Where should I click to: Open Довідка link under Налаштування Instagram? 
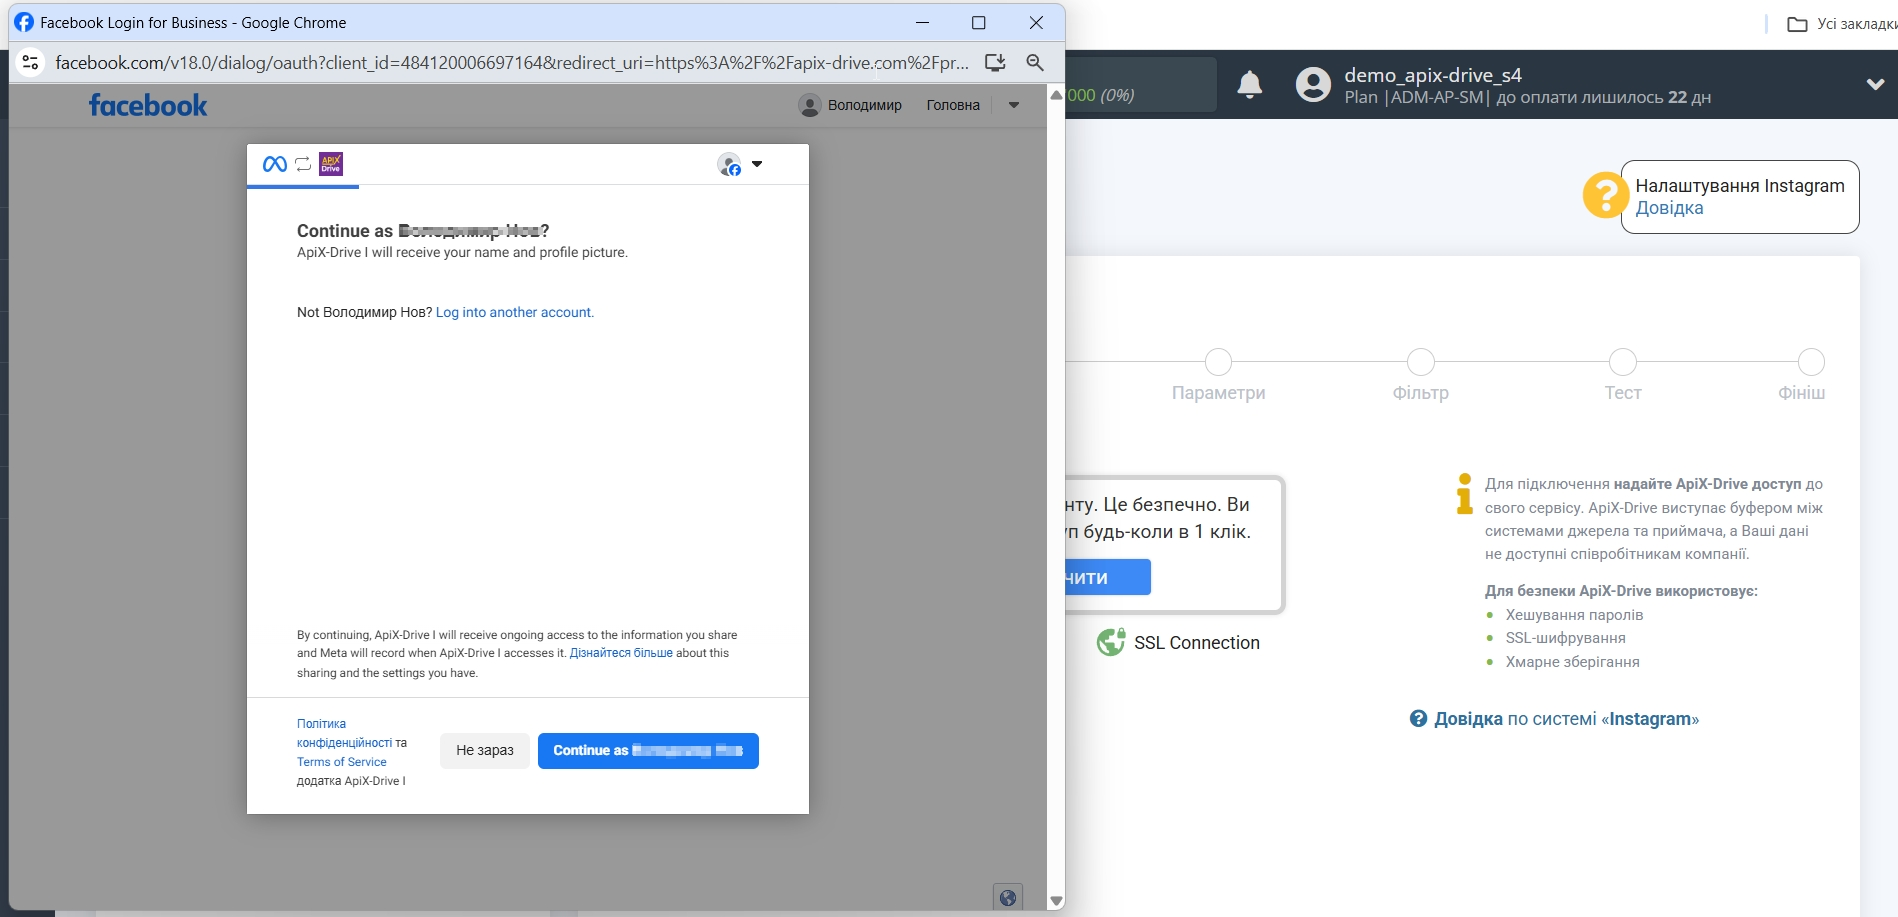(x=1669, y=208)
